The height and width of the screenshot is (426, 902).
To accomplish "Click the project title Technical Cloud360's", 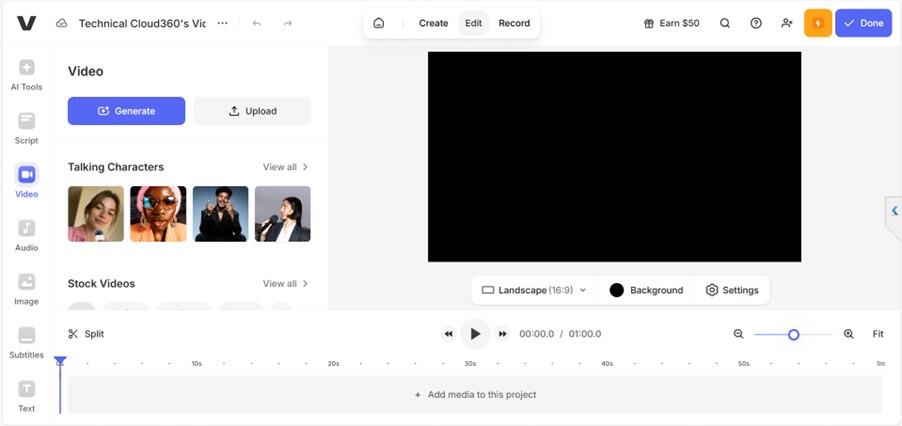I will point(142,24).
